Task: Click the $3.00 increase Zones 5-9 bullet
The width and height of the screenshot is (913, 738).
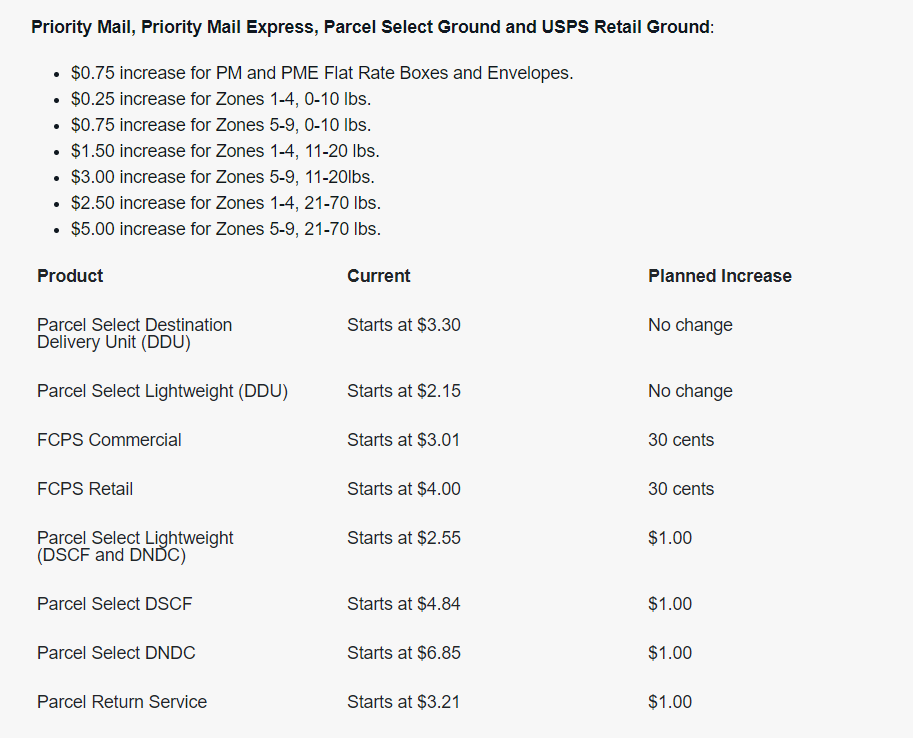Action: [x=223, y=177]
